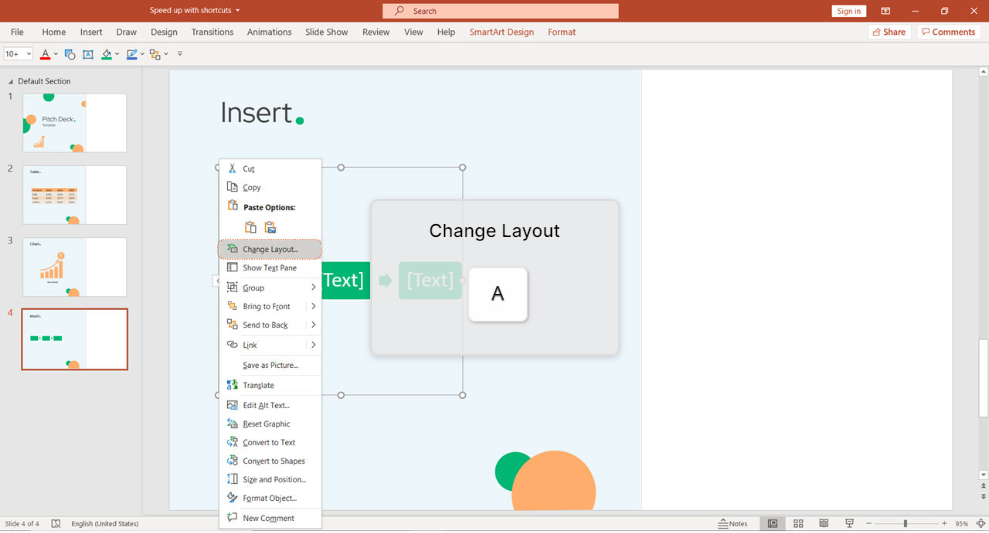The height and width of the screenshot is (533, 989).
Task: Click the text box icon in quick toolbar
Action: click(88, 54)
